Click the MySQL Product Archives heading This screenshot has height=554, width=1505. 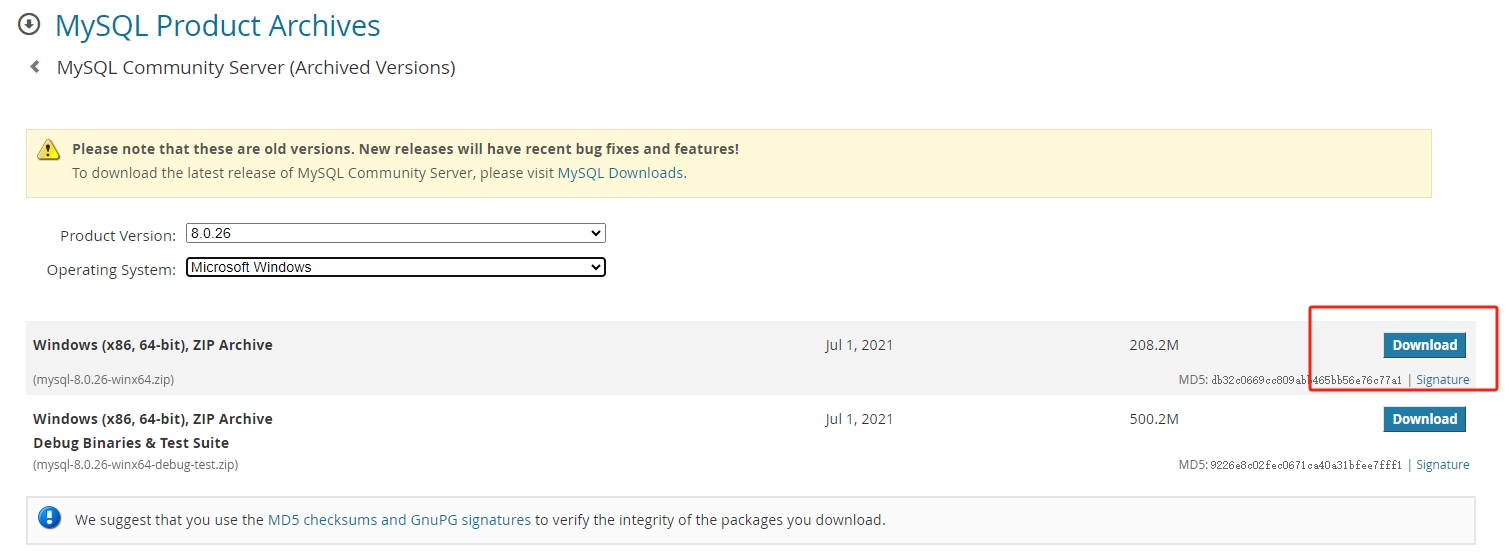(x=218, y=25)
